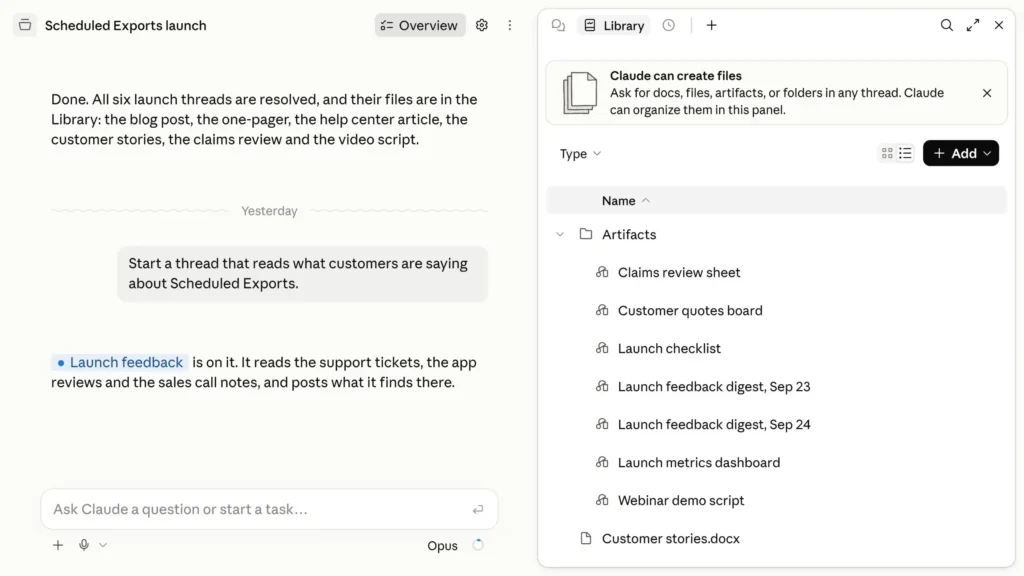Click the Ask Claude message input field

pyautogui.click(x=269, y=509)
